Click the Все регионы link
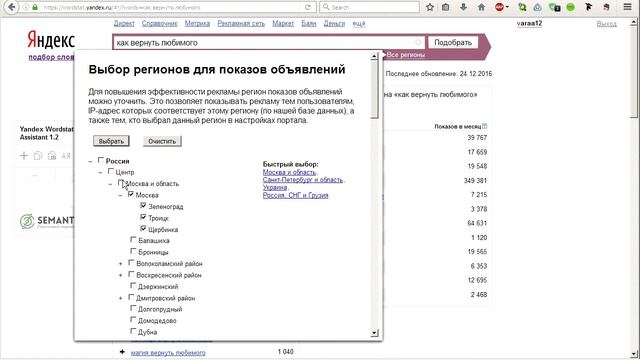The image size is (640, 360). point(406,55)
